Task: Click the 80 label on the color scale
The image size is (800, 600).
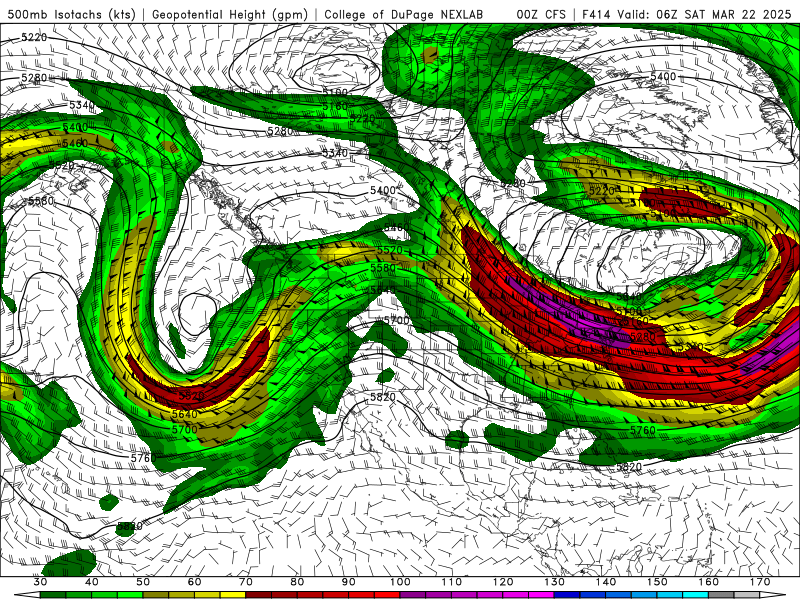Action: pos(297,582)
